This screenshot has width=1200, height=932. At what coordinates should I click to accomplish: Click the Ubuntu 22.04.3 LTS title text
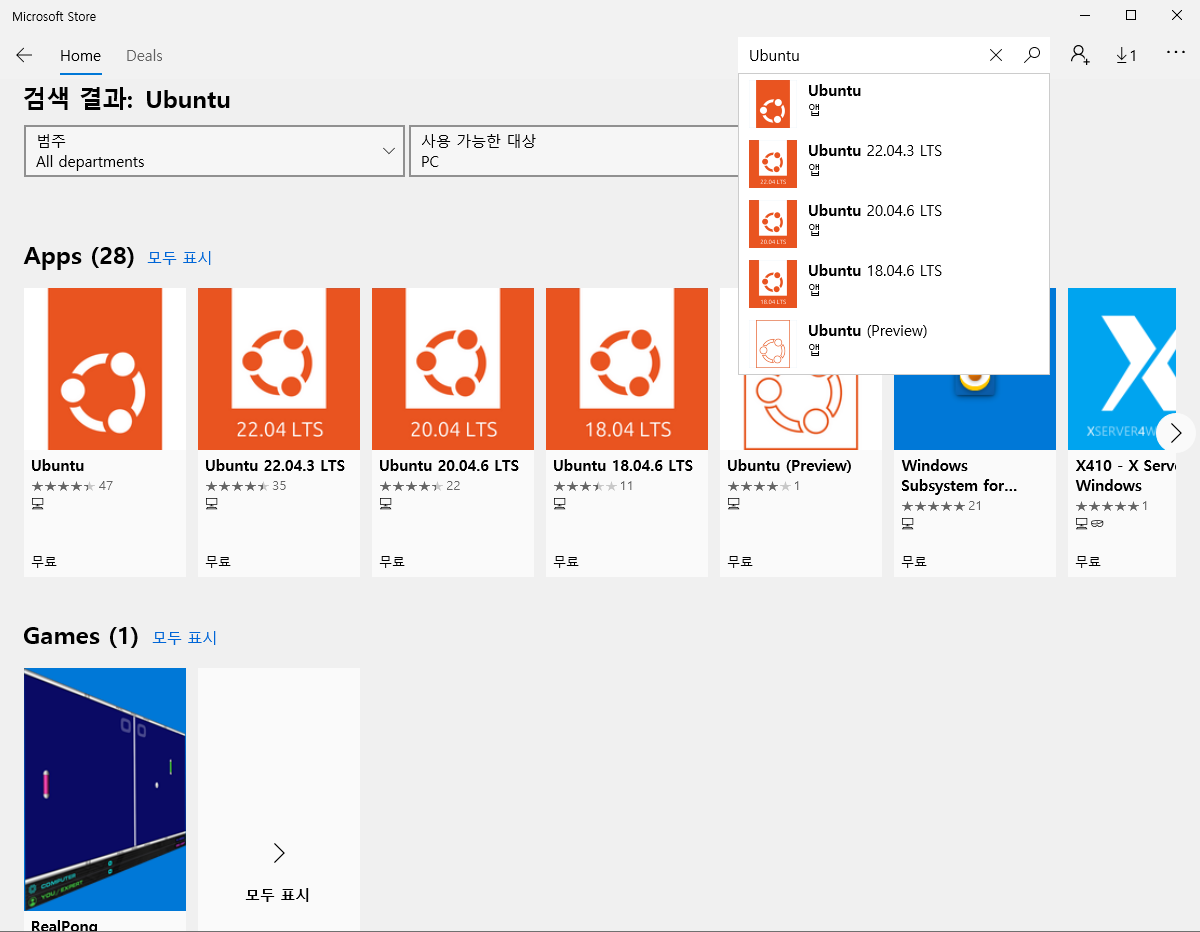tap(275, 466)
